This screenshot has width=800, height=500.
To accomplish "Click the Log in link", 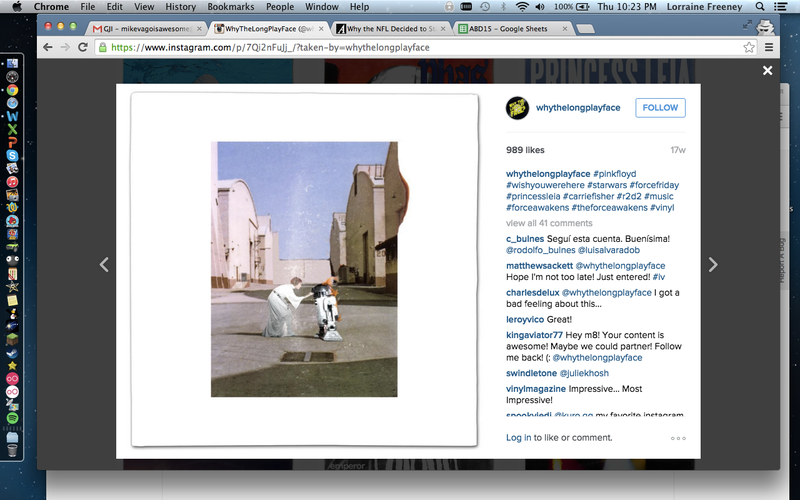I will 518,438.
